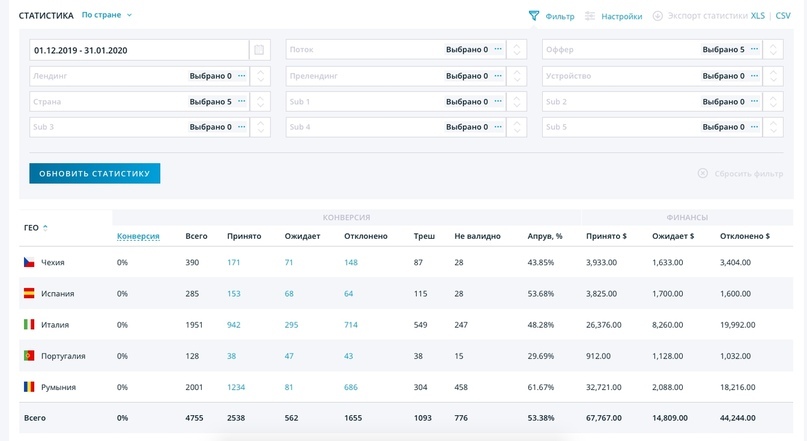Screen dimensions: 807x441
Task: Open the calendar date picker icon
Action: 259,50
